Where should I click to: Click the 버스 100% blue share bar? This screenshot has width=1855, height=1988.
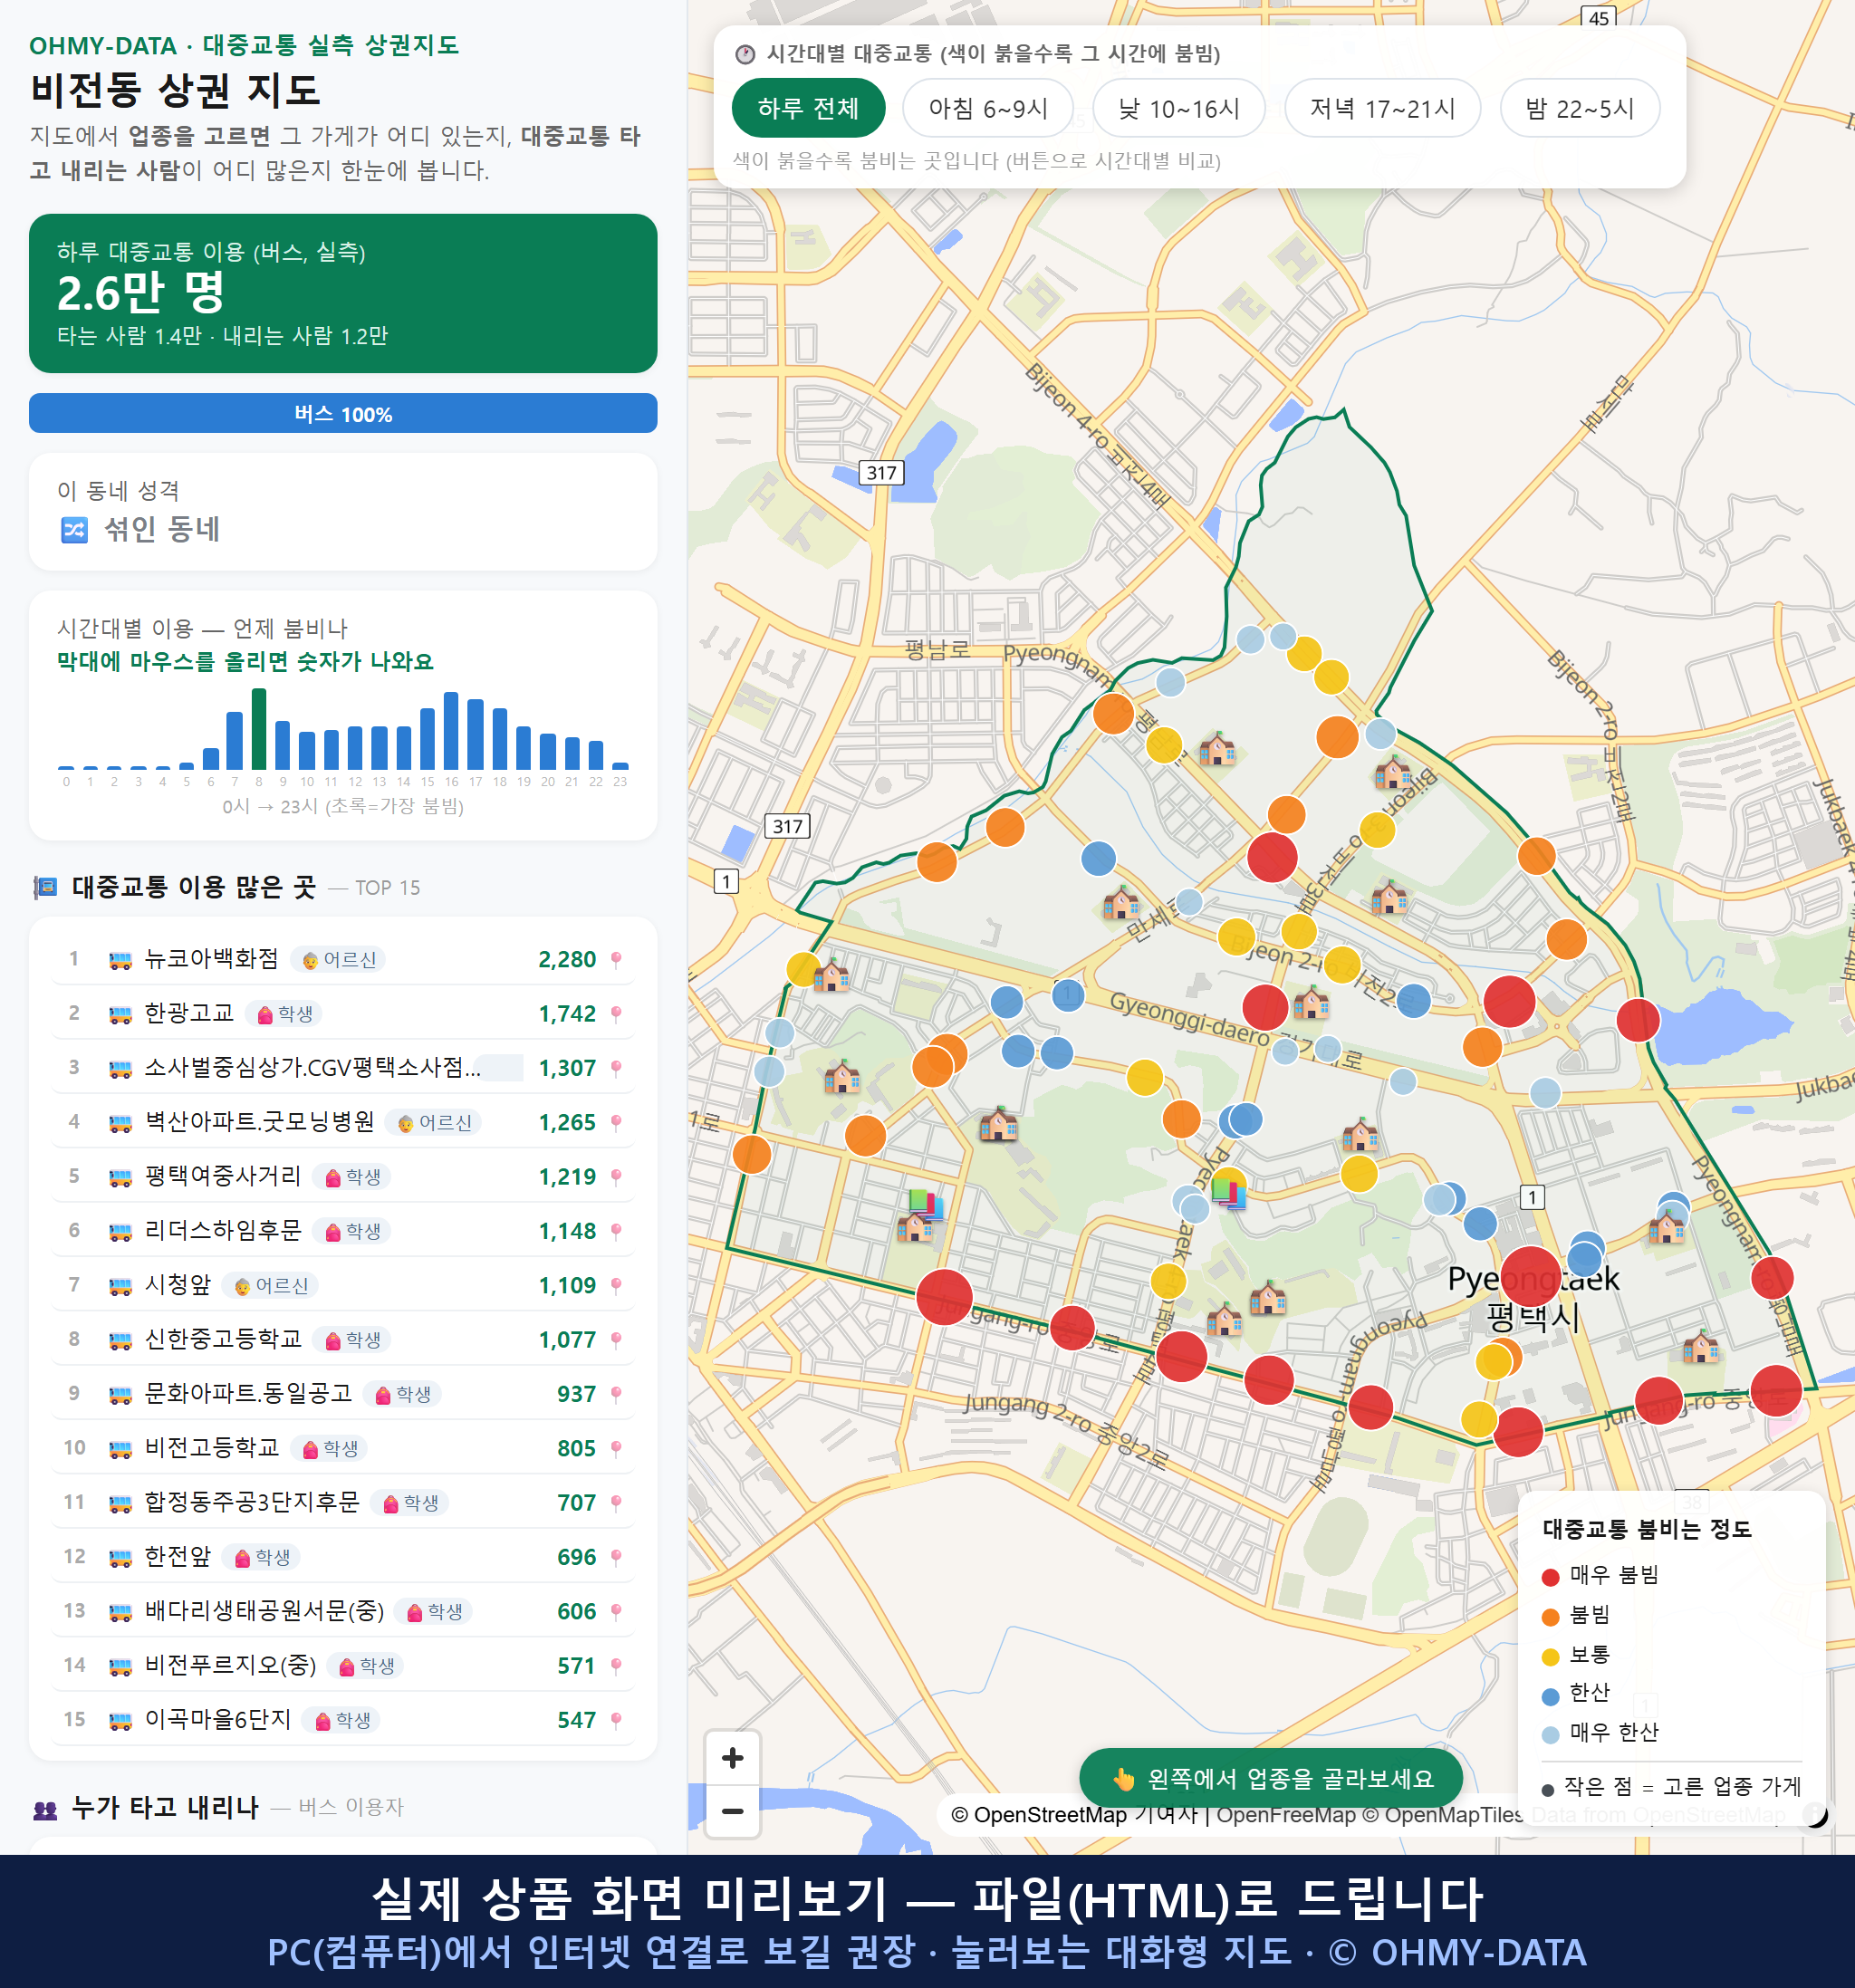(x=343, y=413)
